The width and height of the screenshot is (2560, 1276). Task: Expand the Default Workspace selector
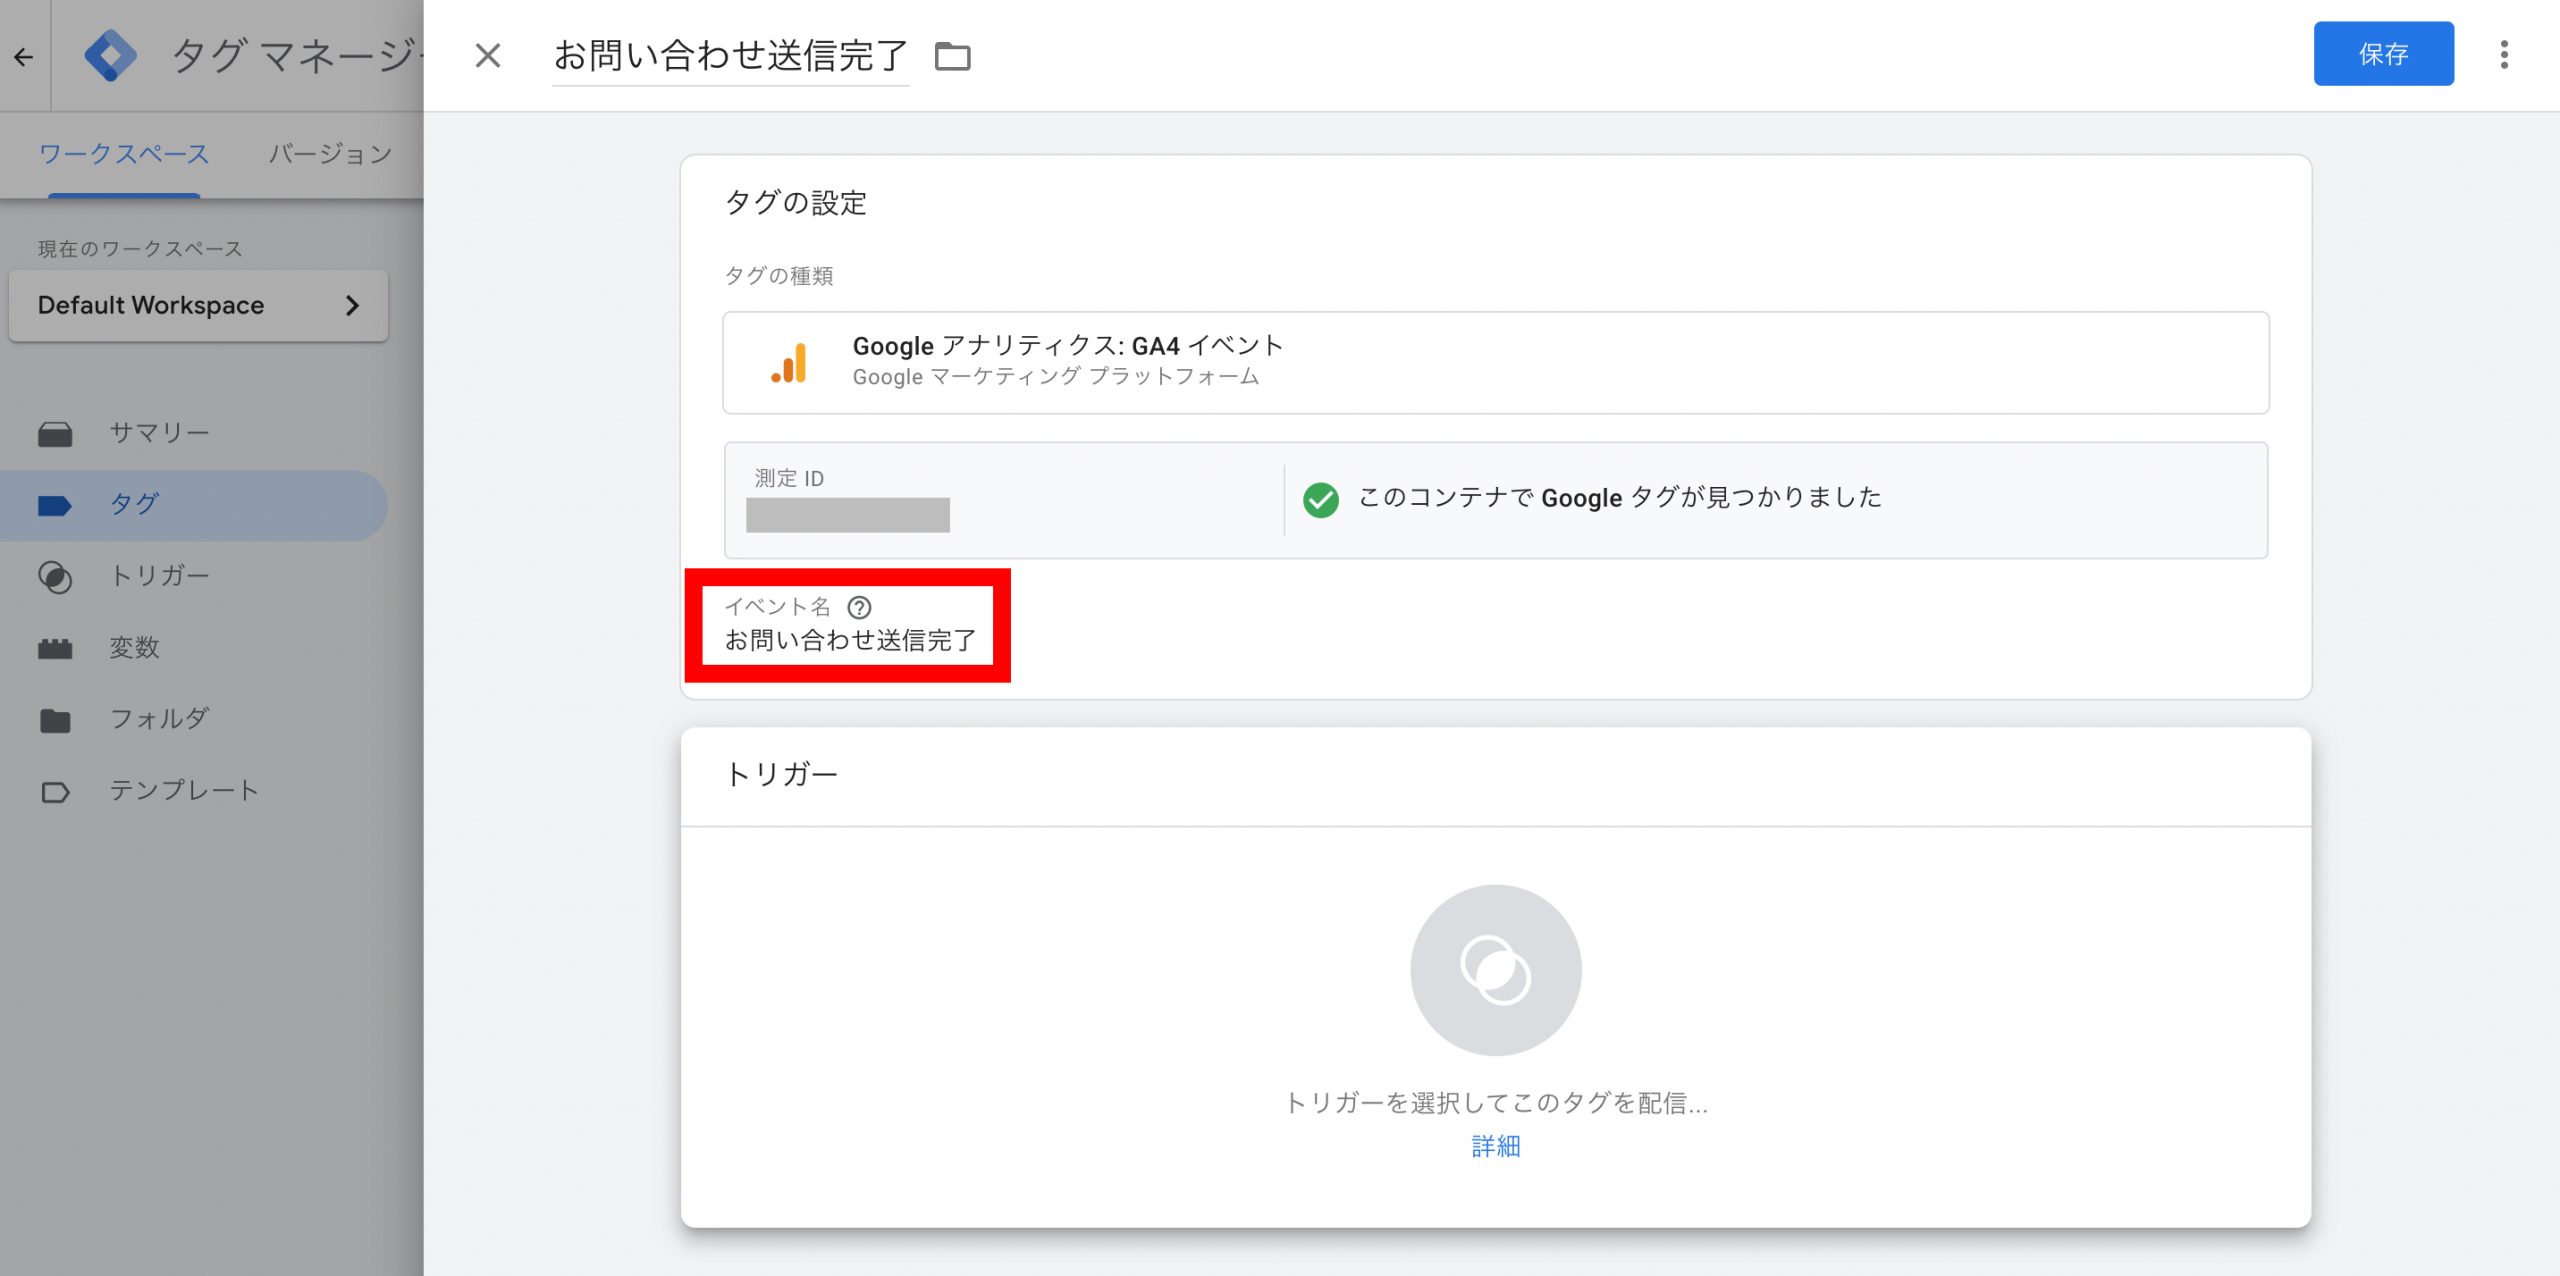198,305
